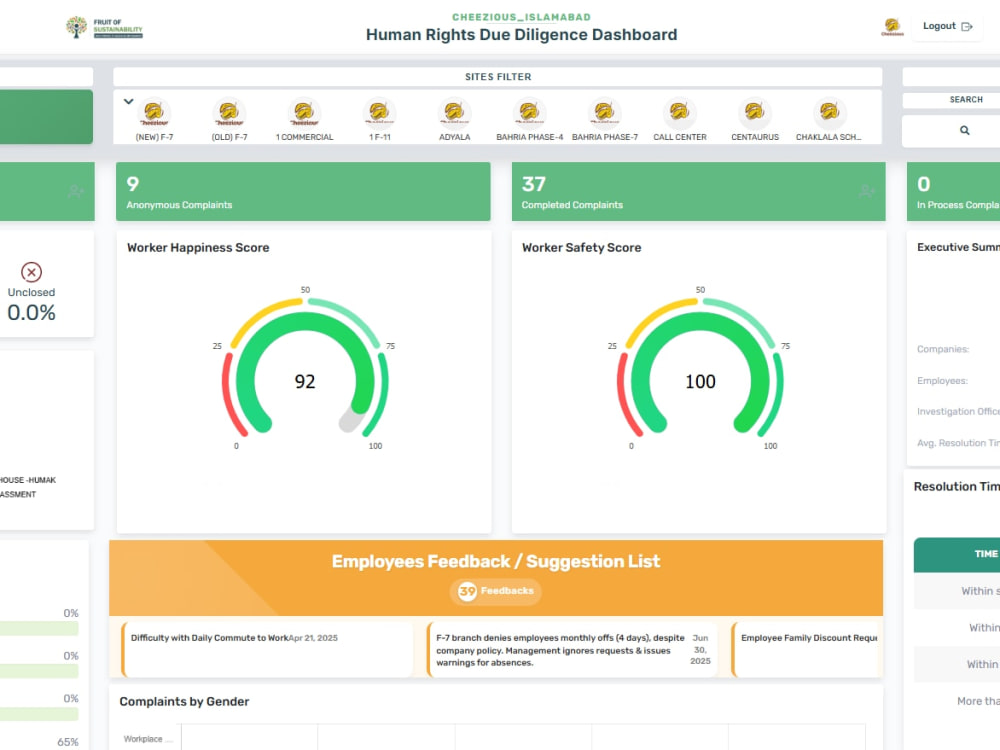Click the search magnifier icon
This screenshot has height=750, width=1000.
point(965,130)
